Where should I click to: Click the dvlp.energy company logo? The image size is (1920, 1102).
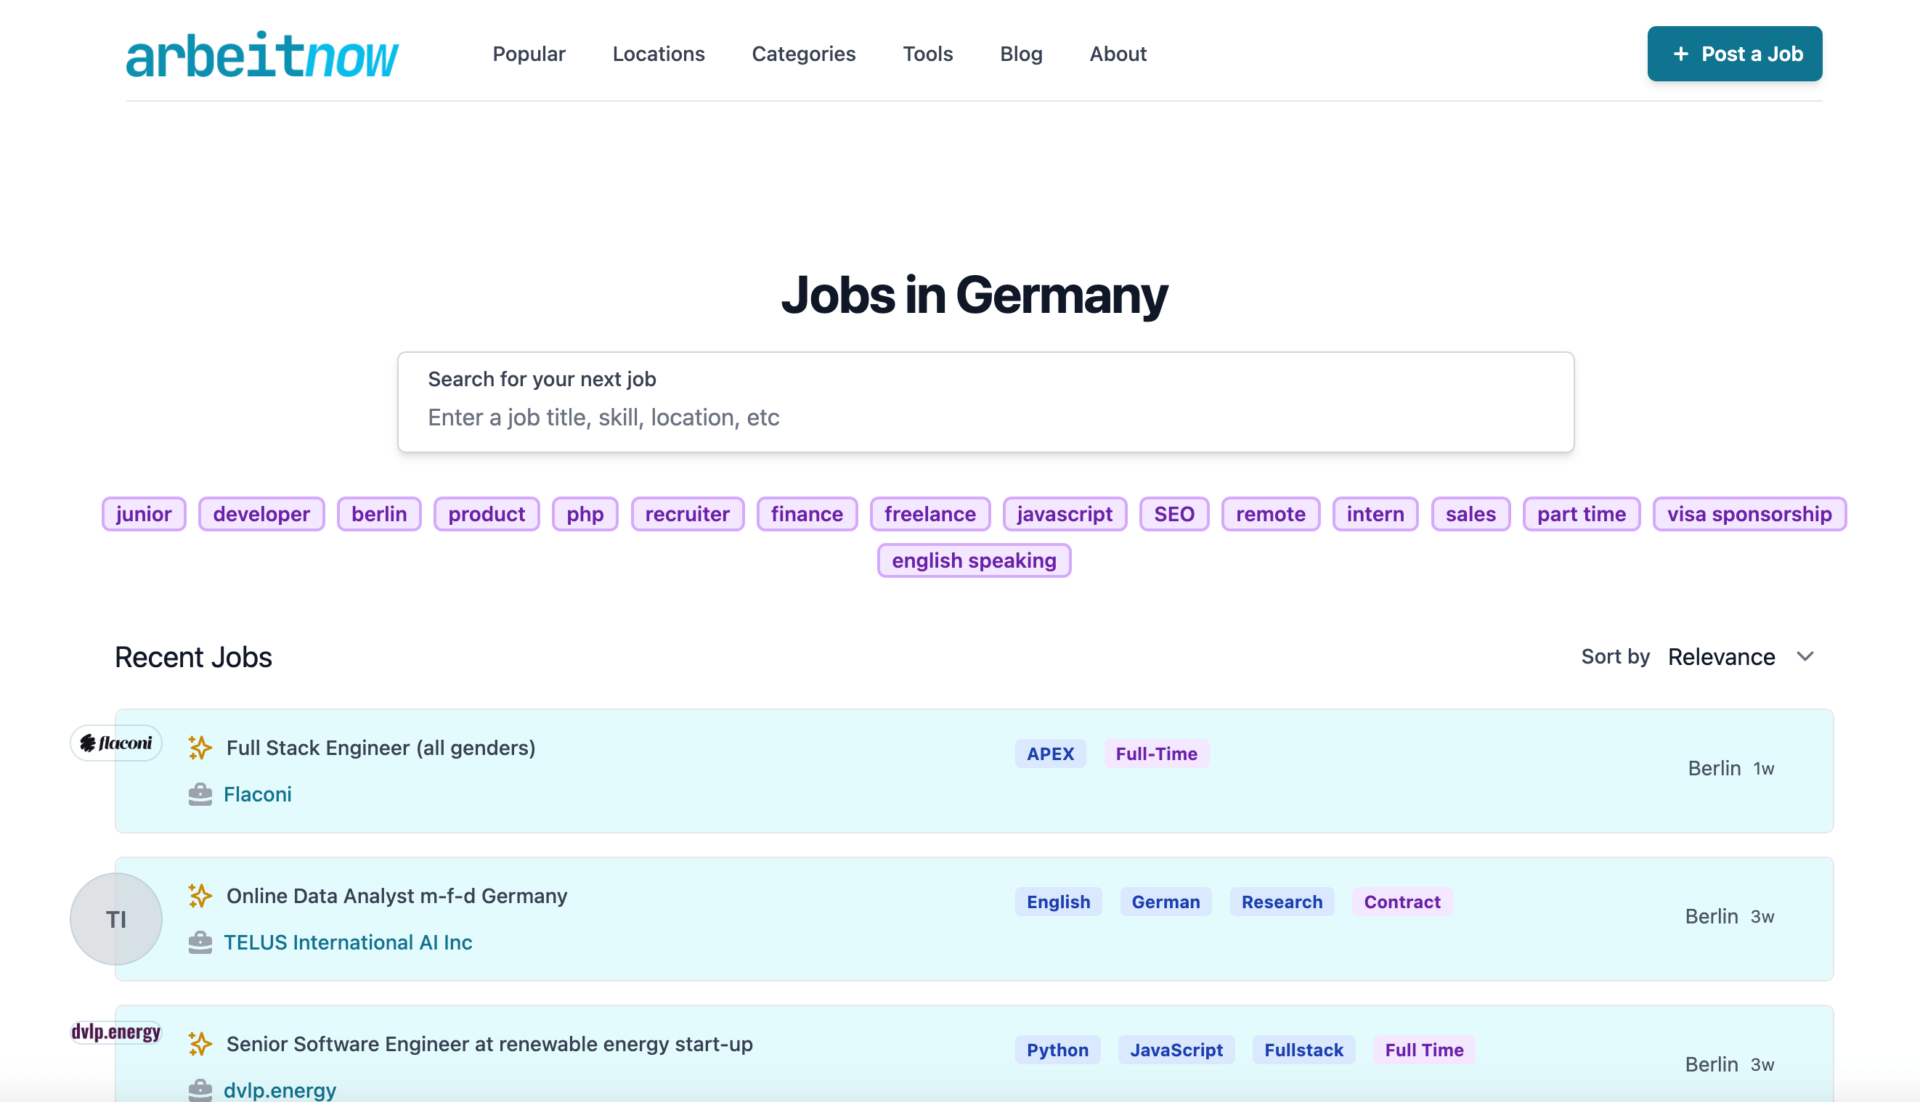click(x=115, y=1032)
